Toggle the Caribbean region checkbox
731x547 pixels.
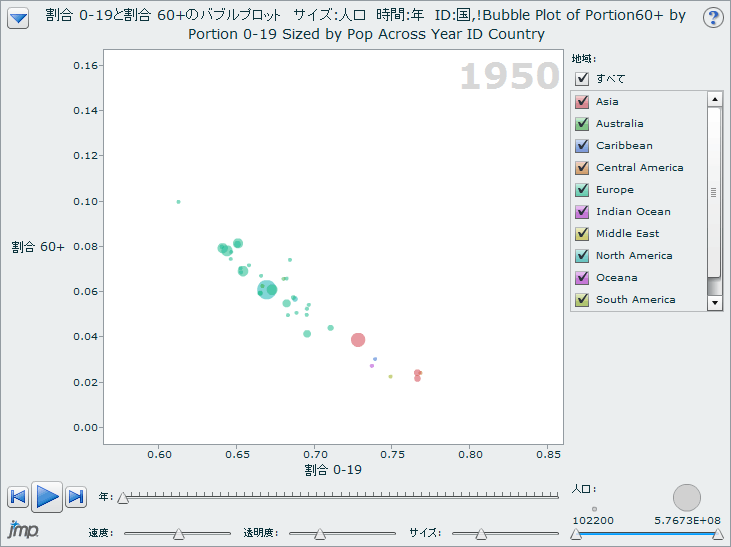[x=582, y=145]
